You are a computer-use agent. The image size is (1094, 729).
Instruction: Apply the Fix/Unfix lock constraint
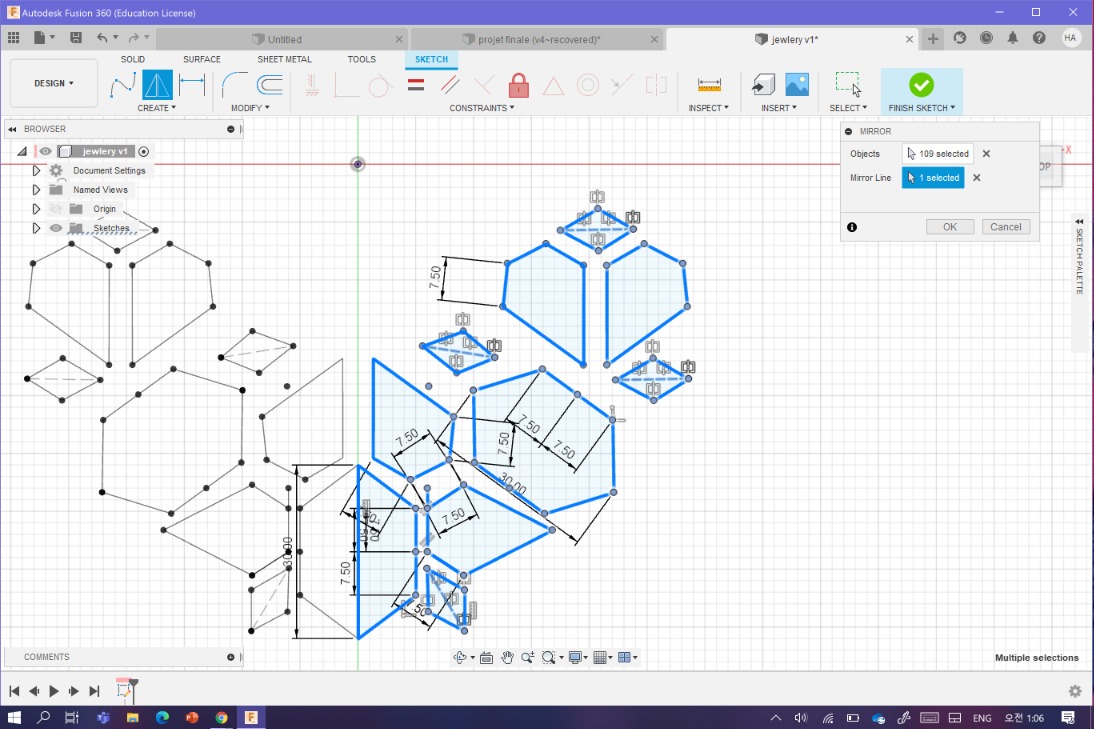click(518, 85)
